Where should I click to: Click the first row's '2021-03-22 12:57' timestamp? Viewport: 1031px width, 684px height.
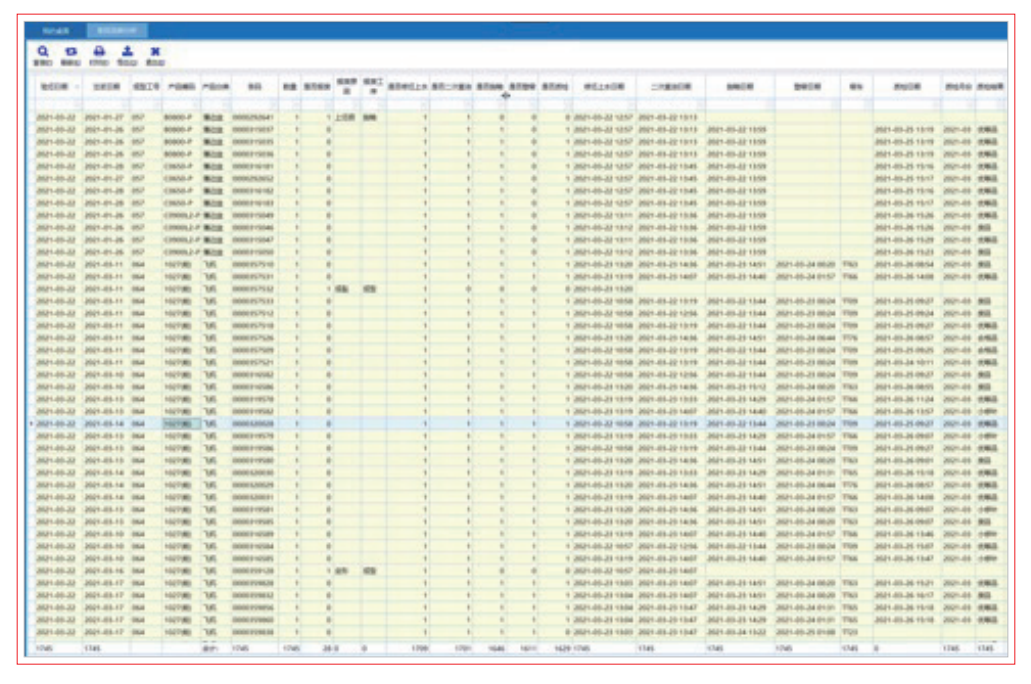[603, 118]
